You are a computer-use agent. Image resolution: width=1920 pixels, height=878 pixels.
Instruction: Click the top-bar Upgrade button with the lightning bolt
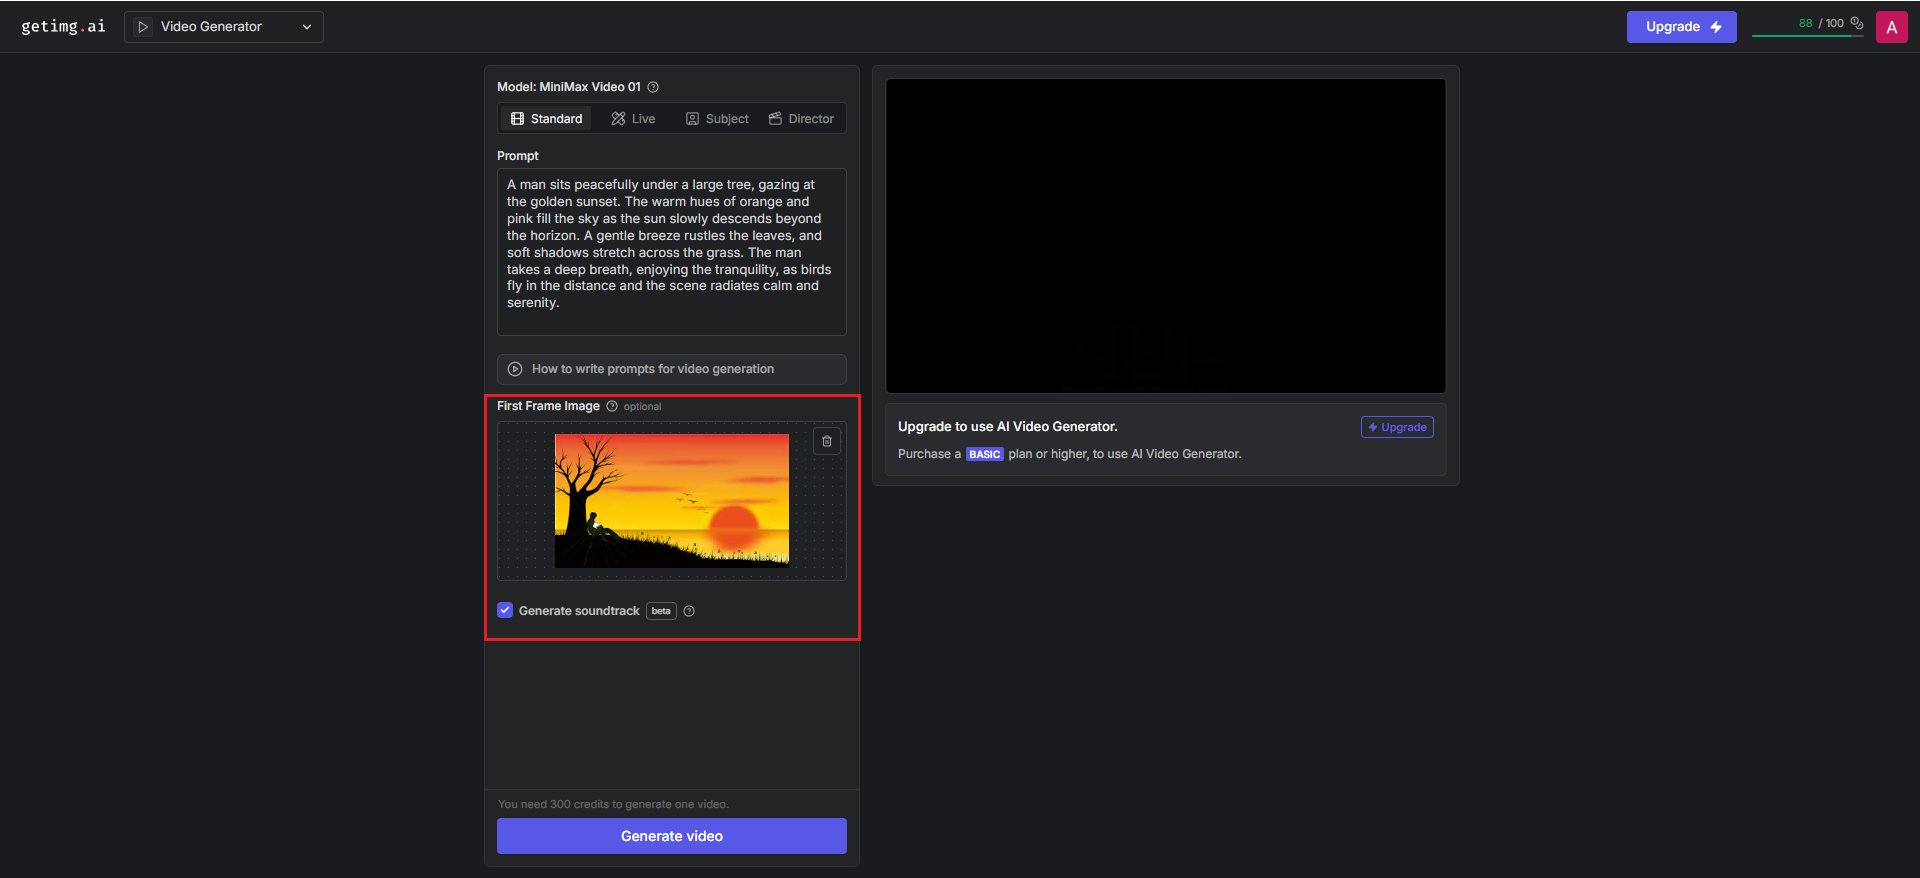click(x=1681, y=27)
